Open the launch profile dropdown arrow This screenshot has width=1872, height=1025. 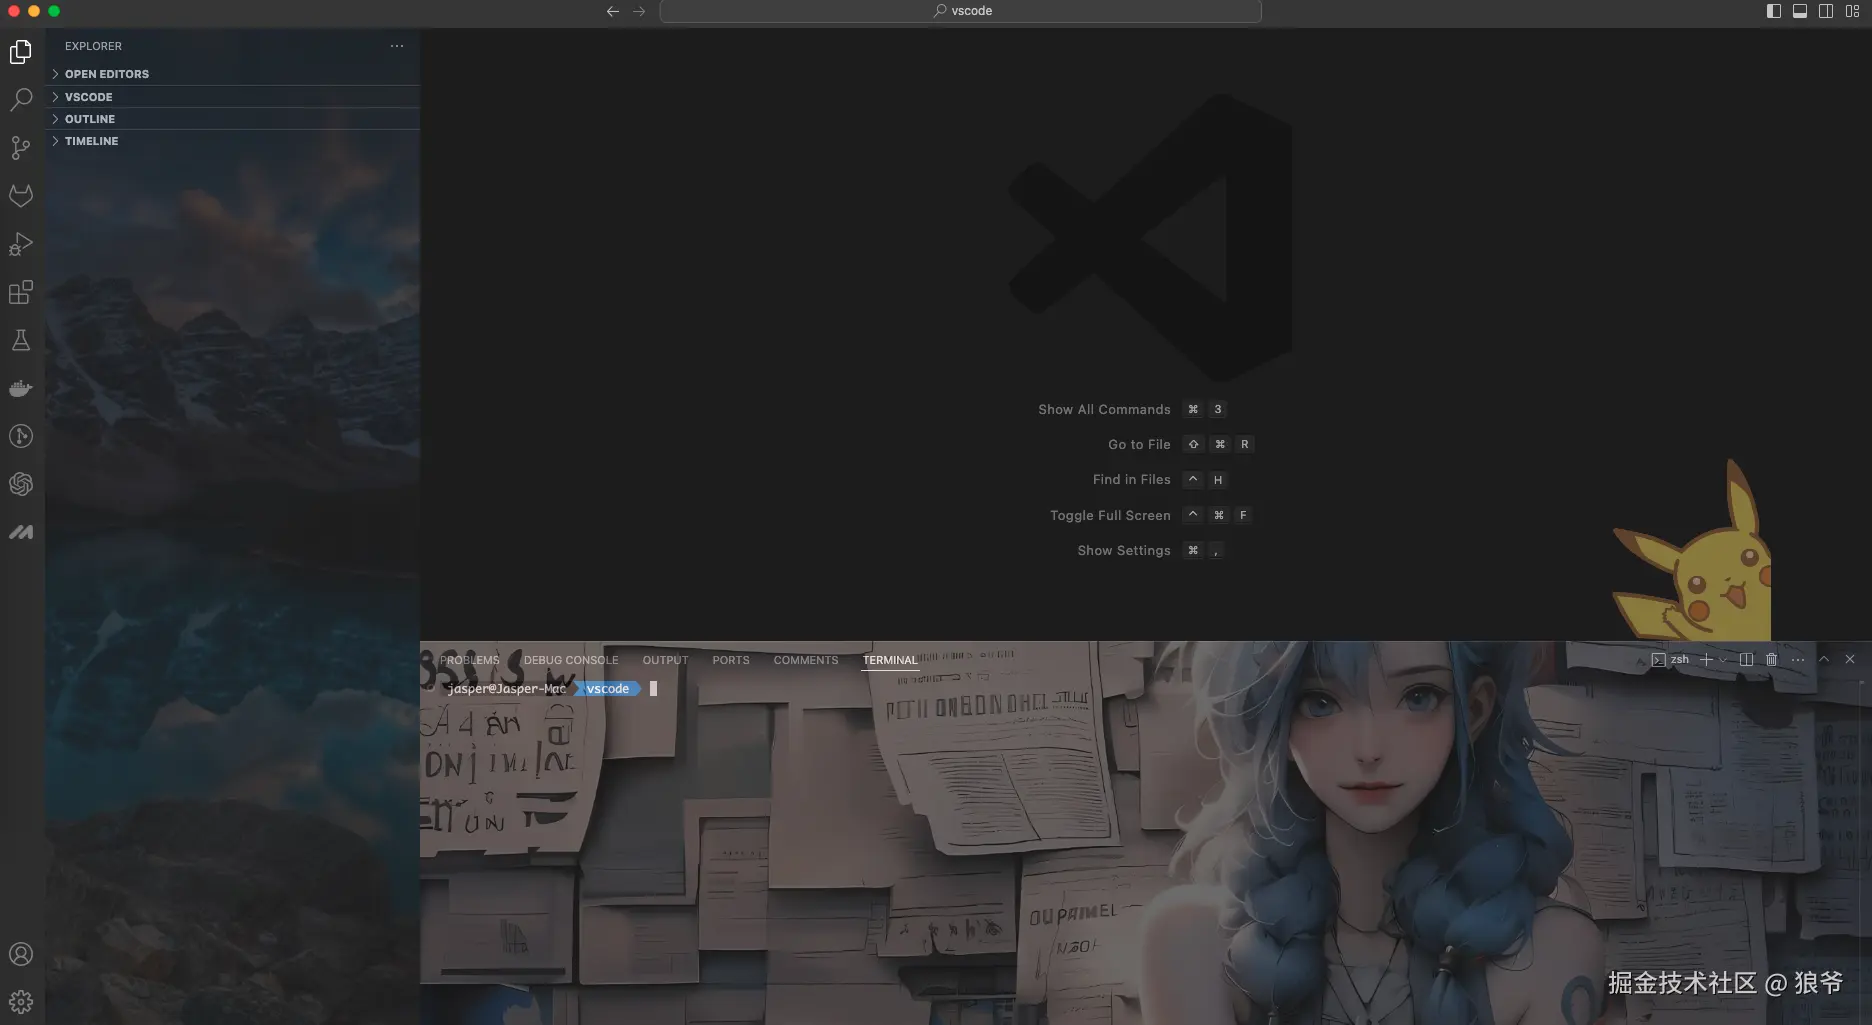(x=1723, y=659)
